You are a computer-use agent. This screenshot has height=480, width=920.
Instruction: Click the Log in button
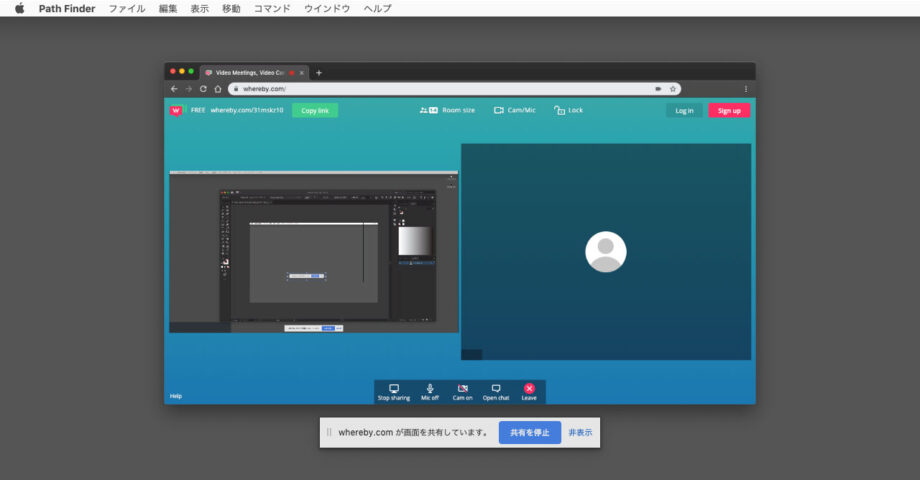684,110
